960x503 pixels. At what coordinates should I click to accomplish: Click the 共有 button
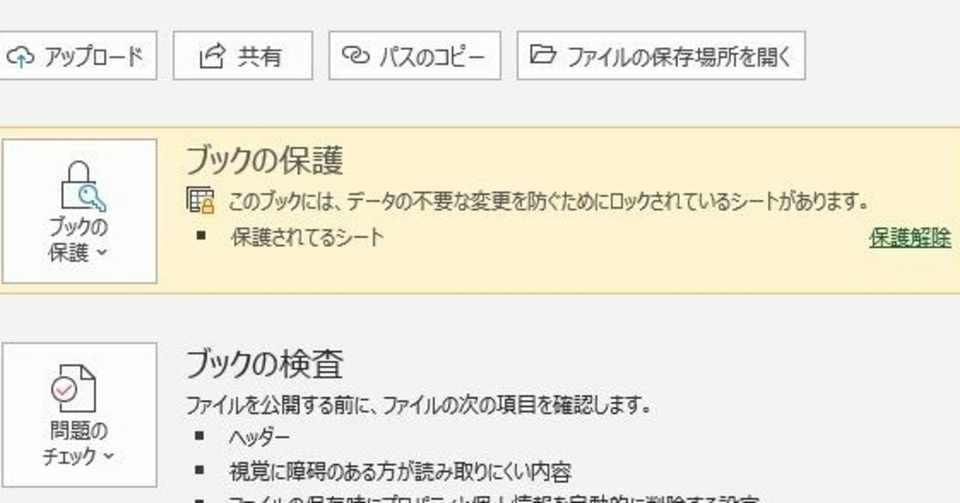243,56
